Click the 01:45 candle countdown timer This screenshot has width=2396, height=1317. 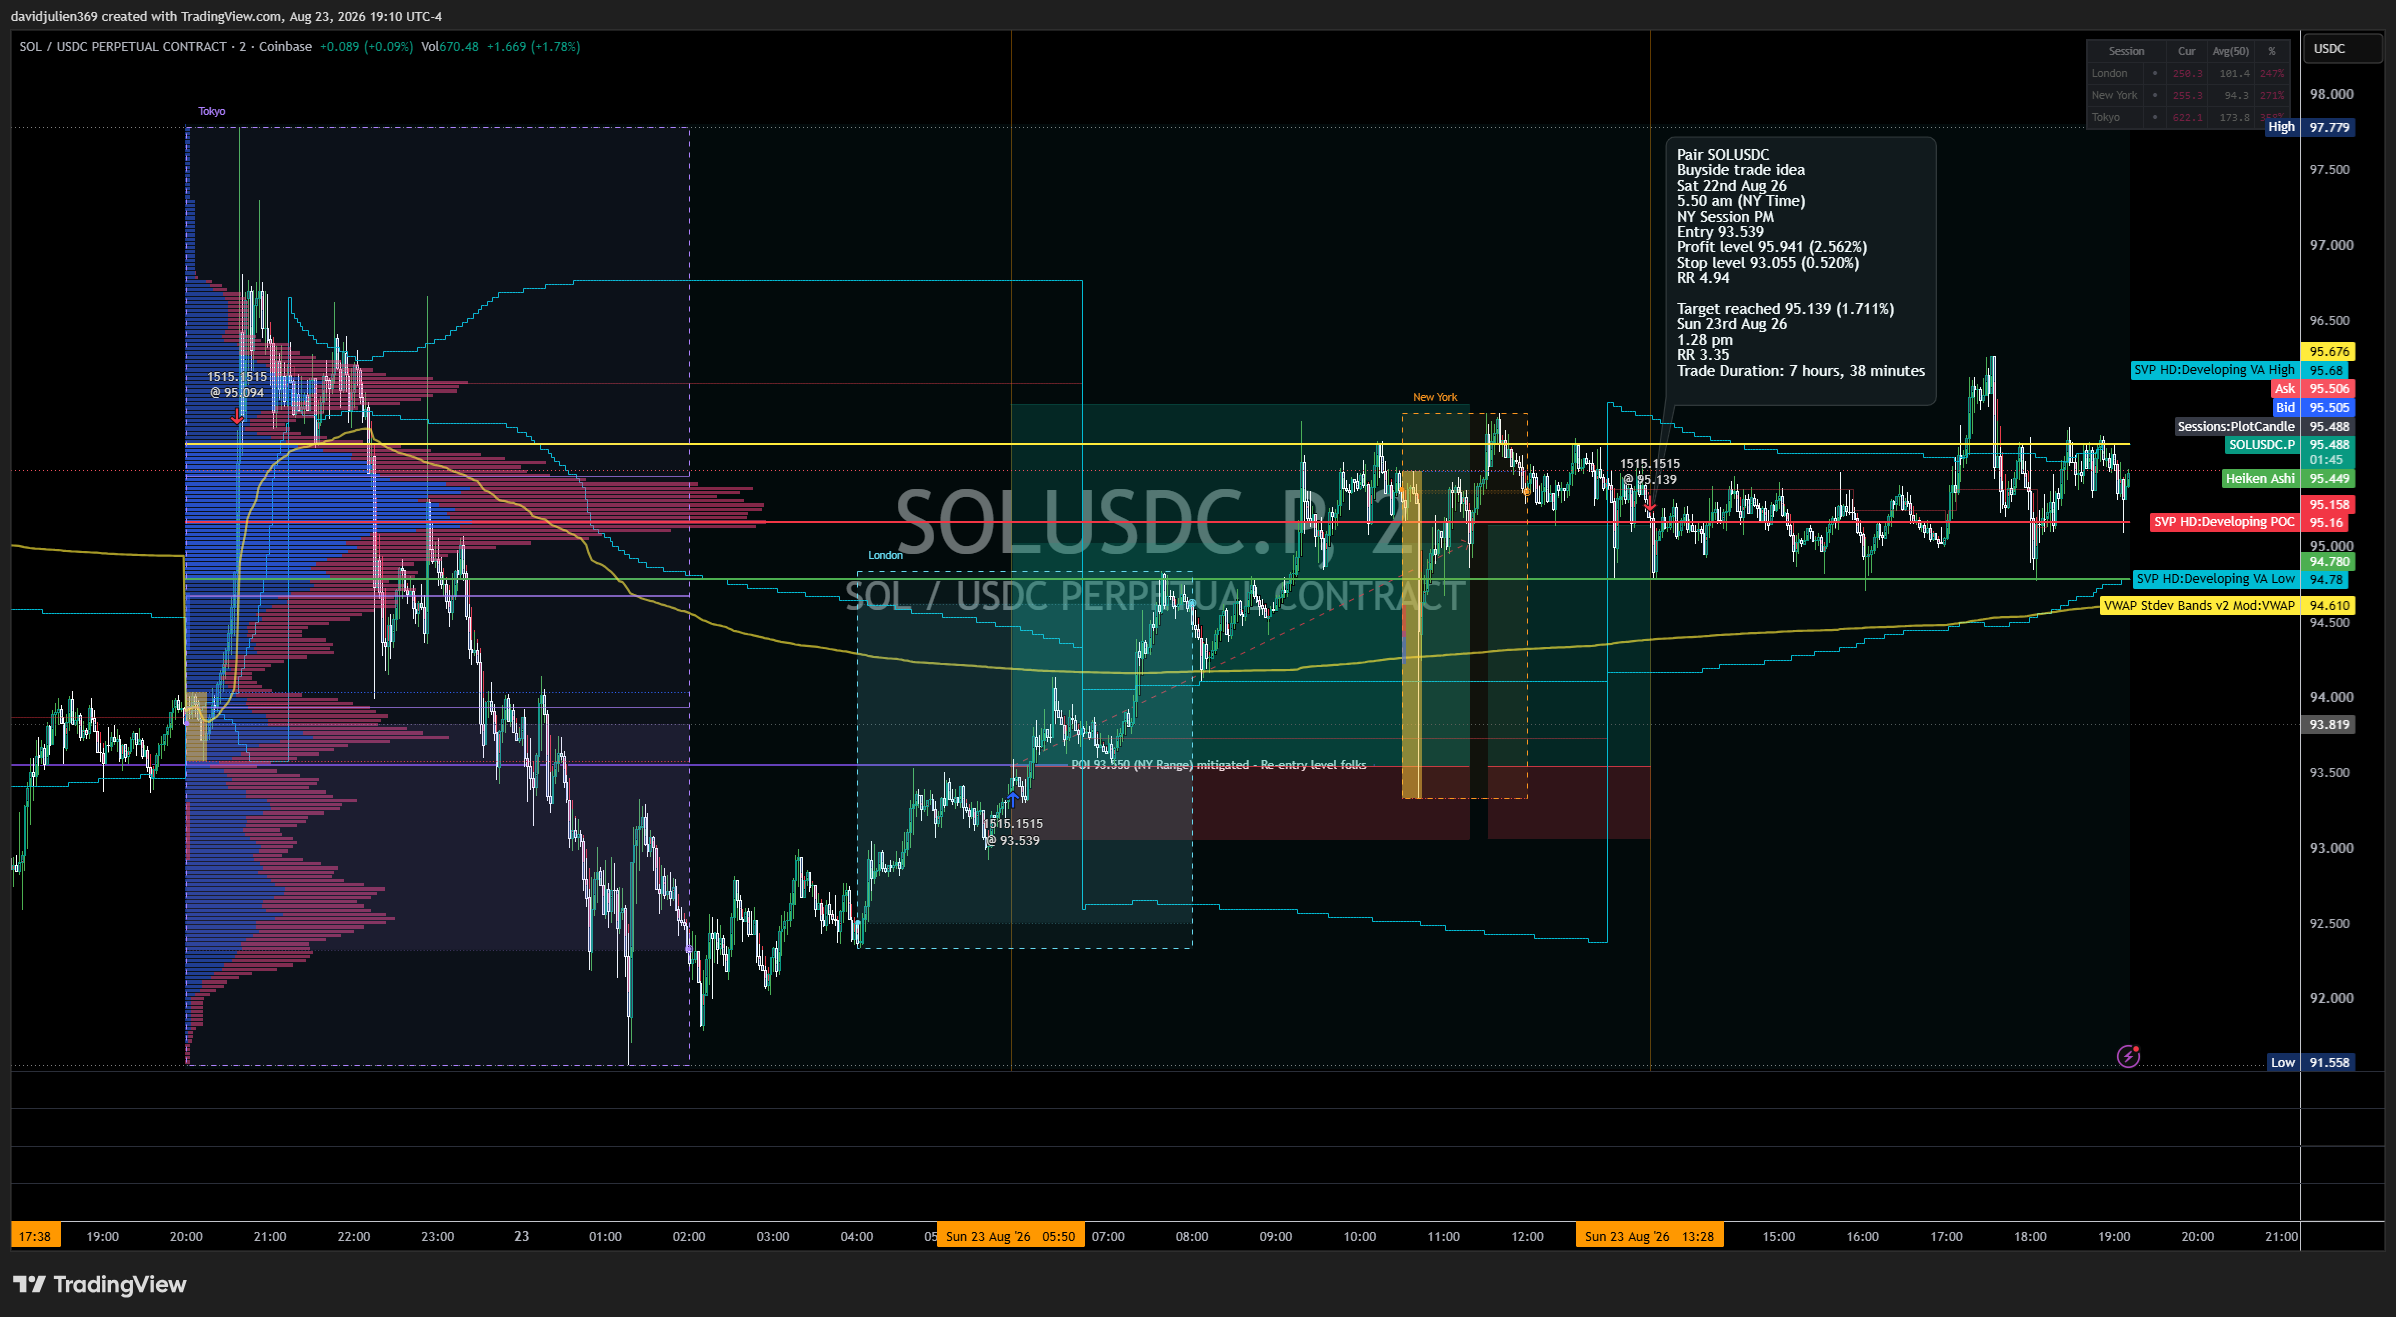click(x=2328, y=461)
